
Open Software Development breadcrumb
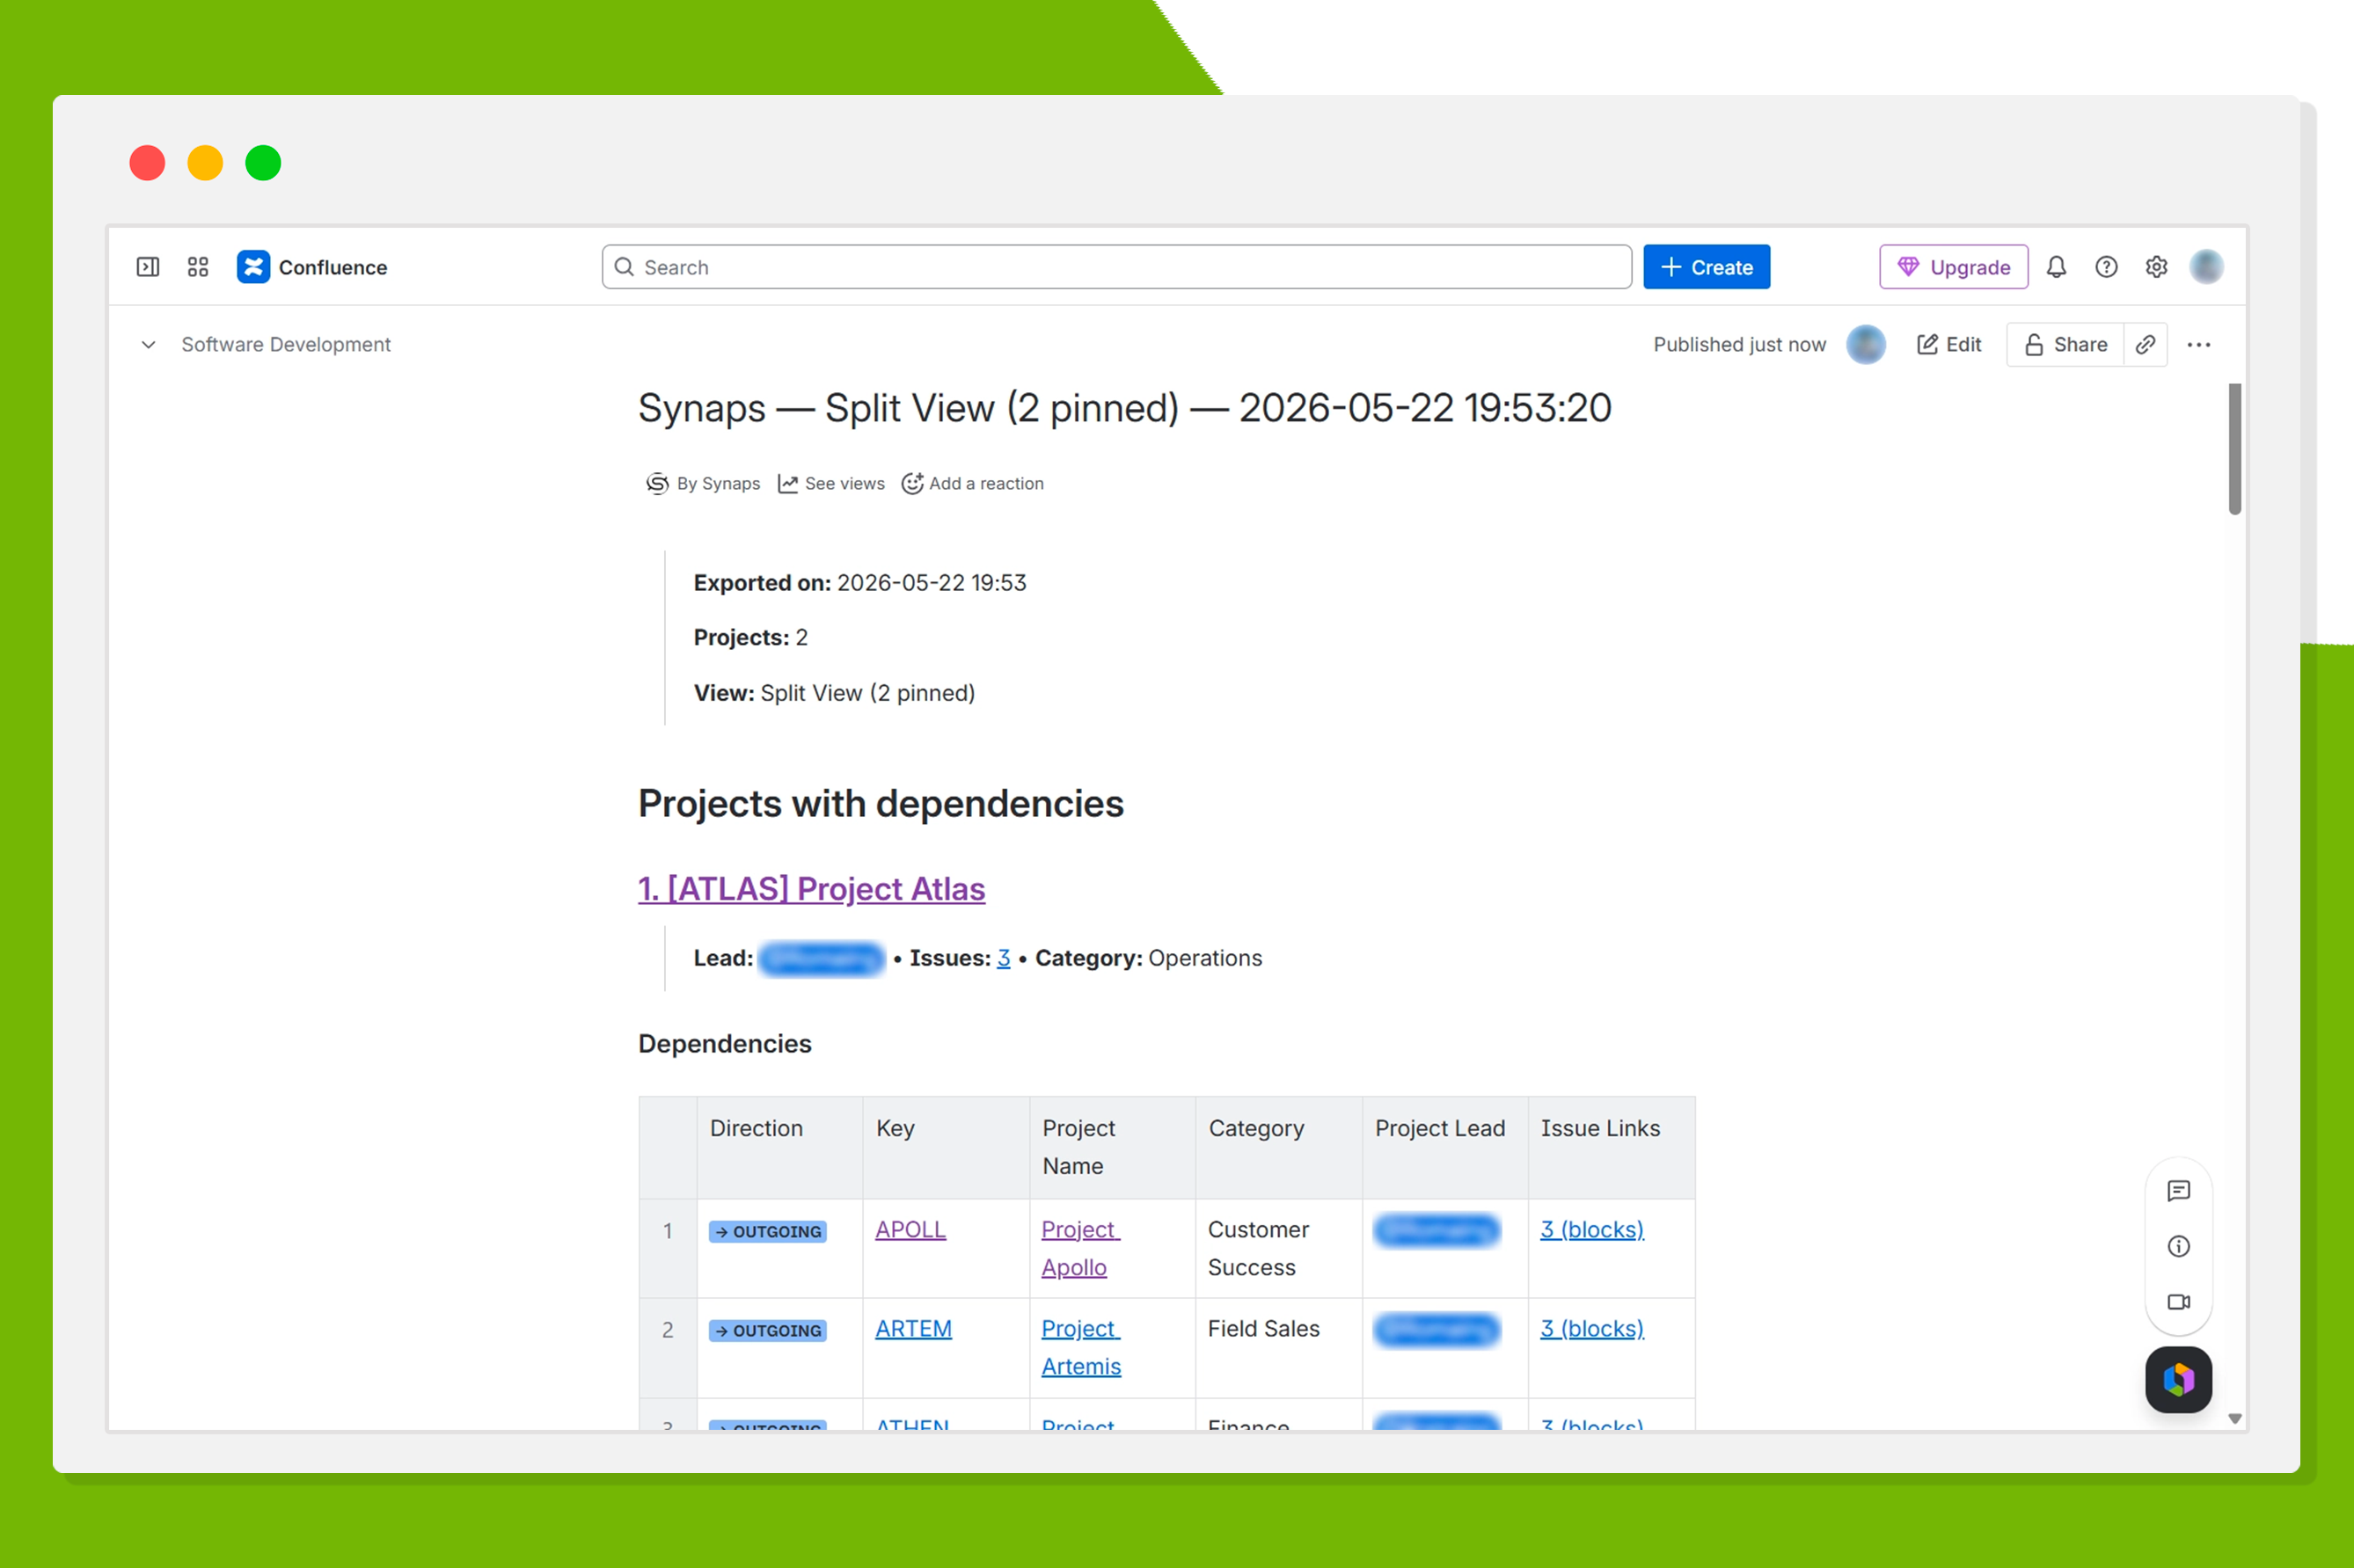click(286, 345)
